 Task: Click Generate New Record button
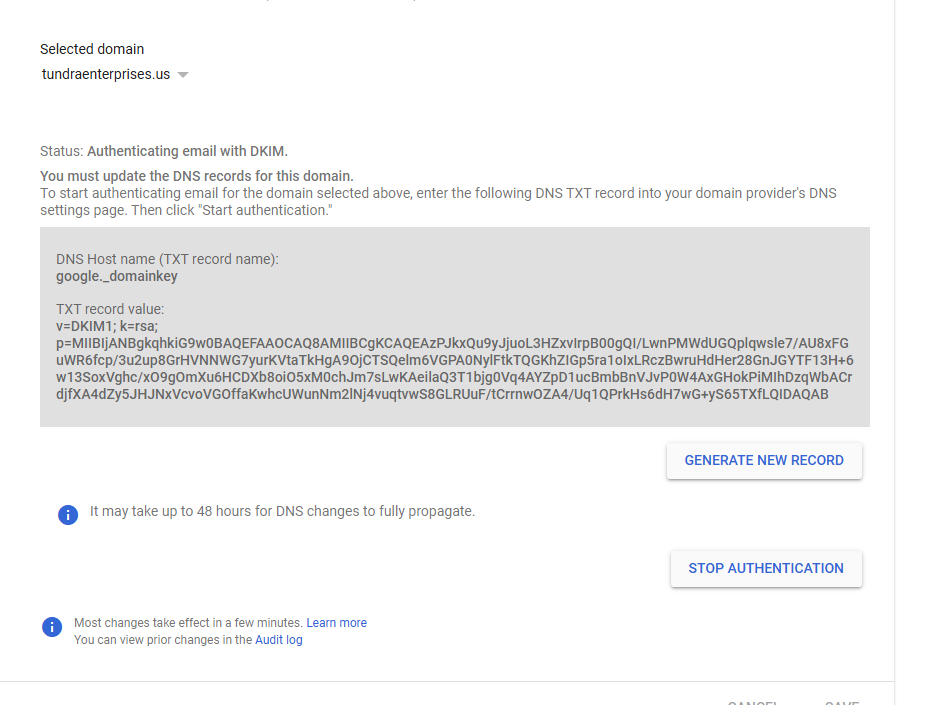(764, 460)
